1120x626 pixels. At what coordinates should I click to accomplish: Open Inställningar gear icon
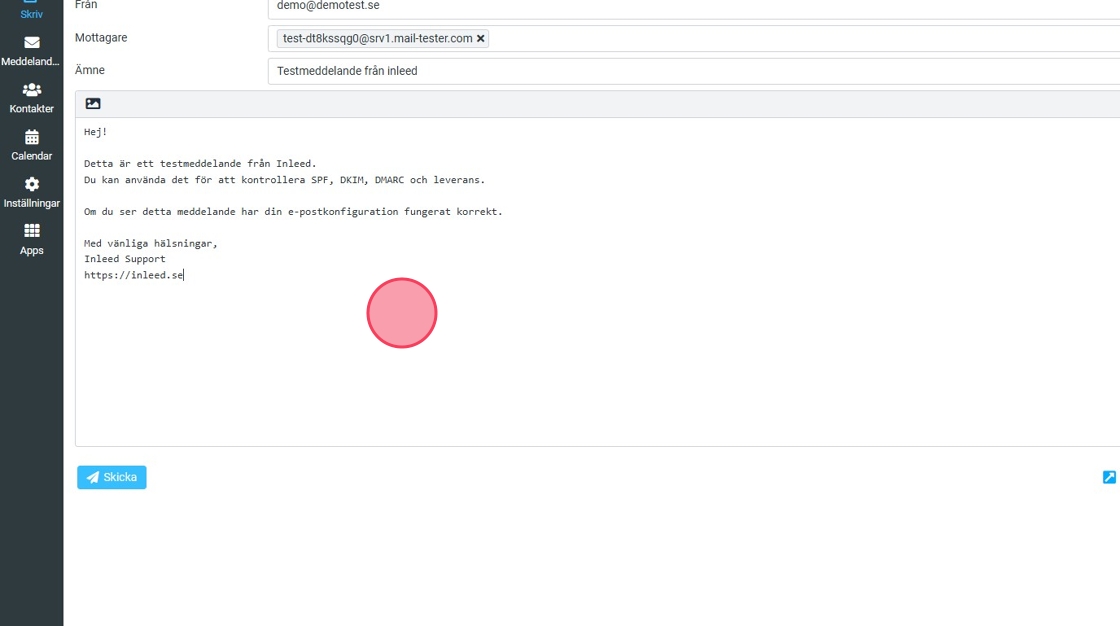(x=32, y=184)
